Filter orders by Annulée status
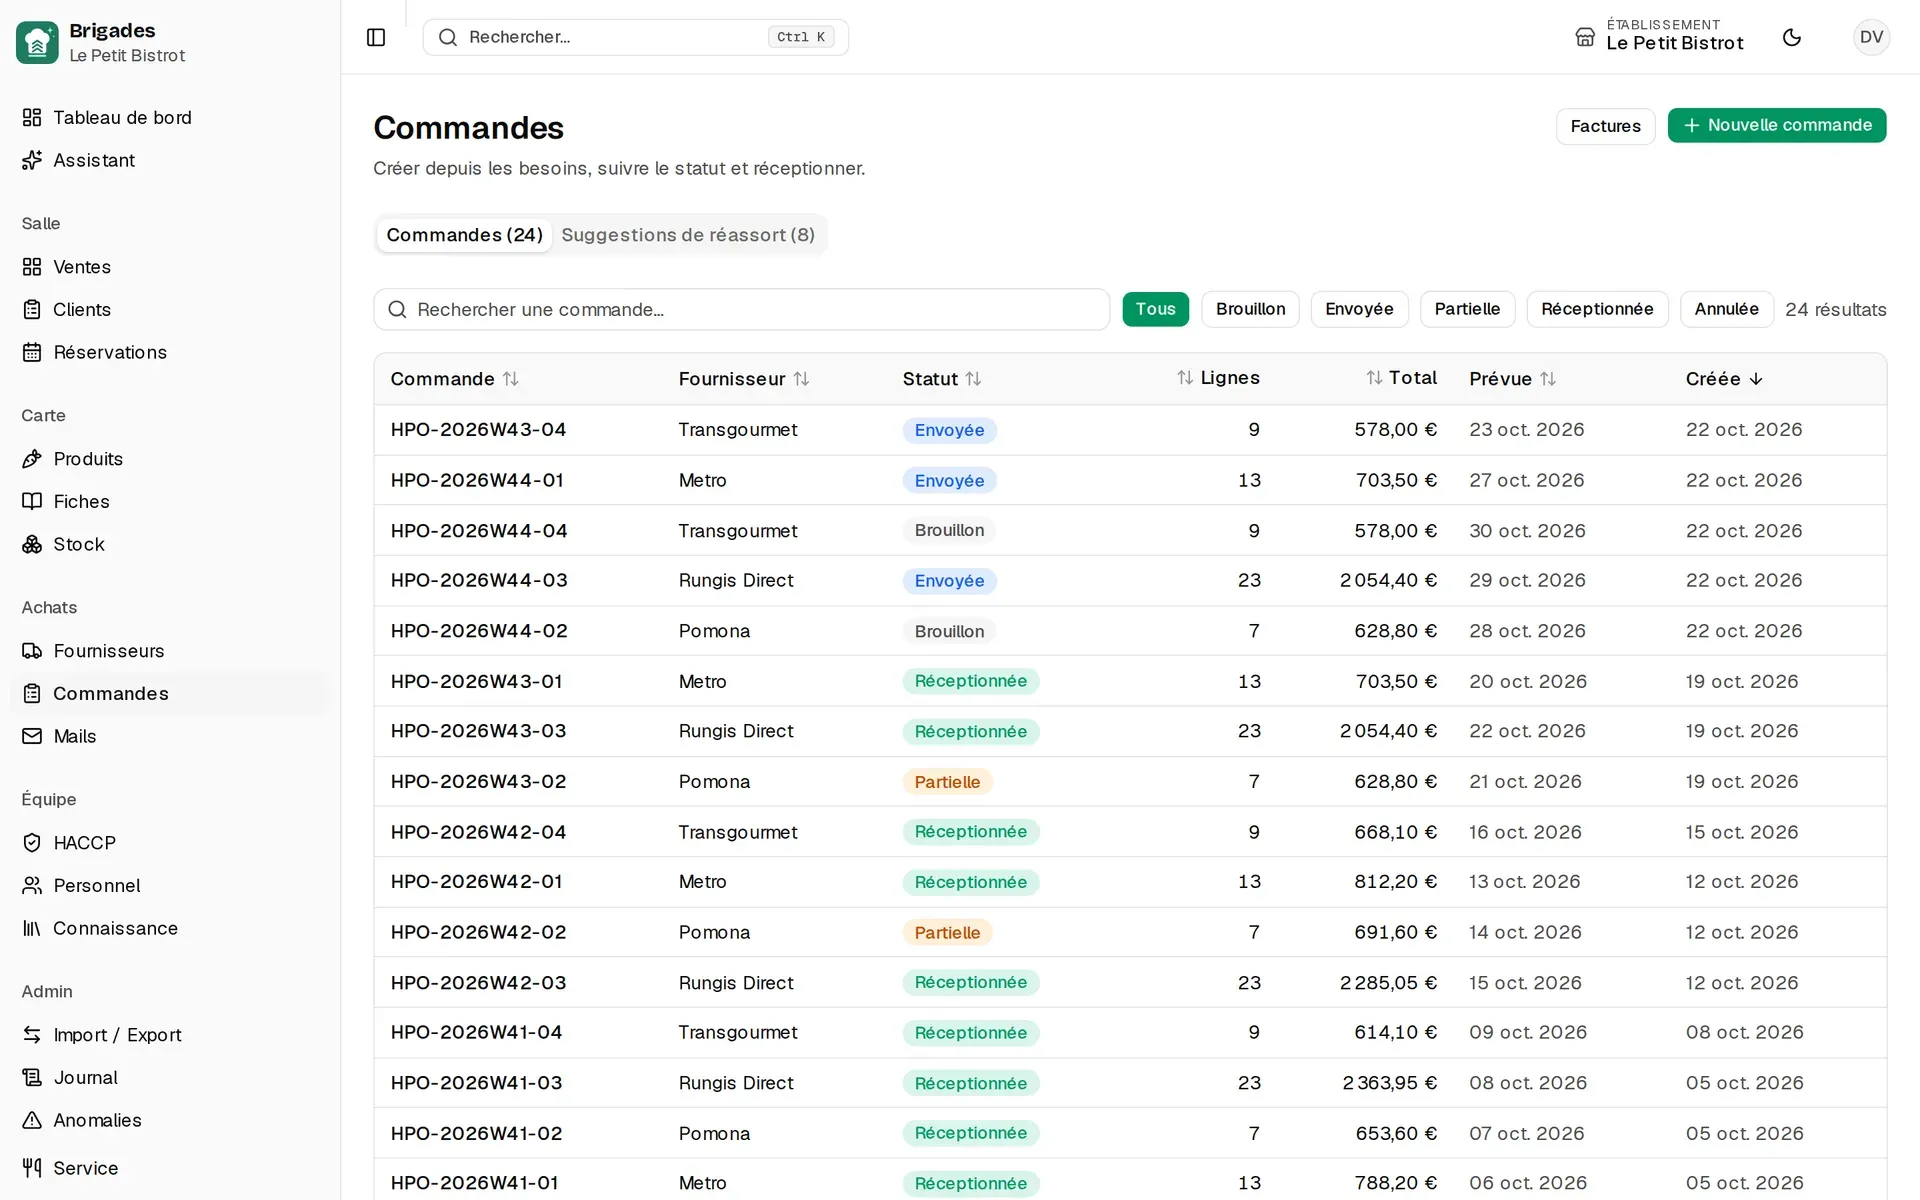The width and height of the screenshot is (1920, 1200). click(1726, 309)
